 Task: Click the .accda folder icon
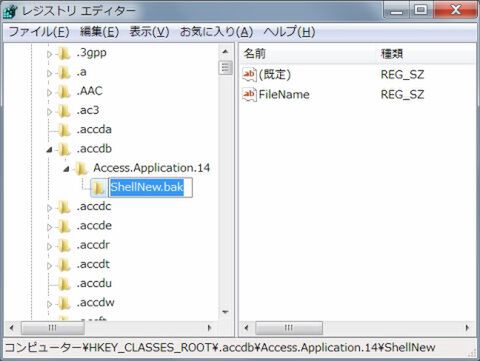pyautogui.click(x=64, y=130)
